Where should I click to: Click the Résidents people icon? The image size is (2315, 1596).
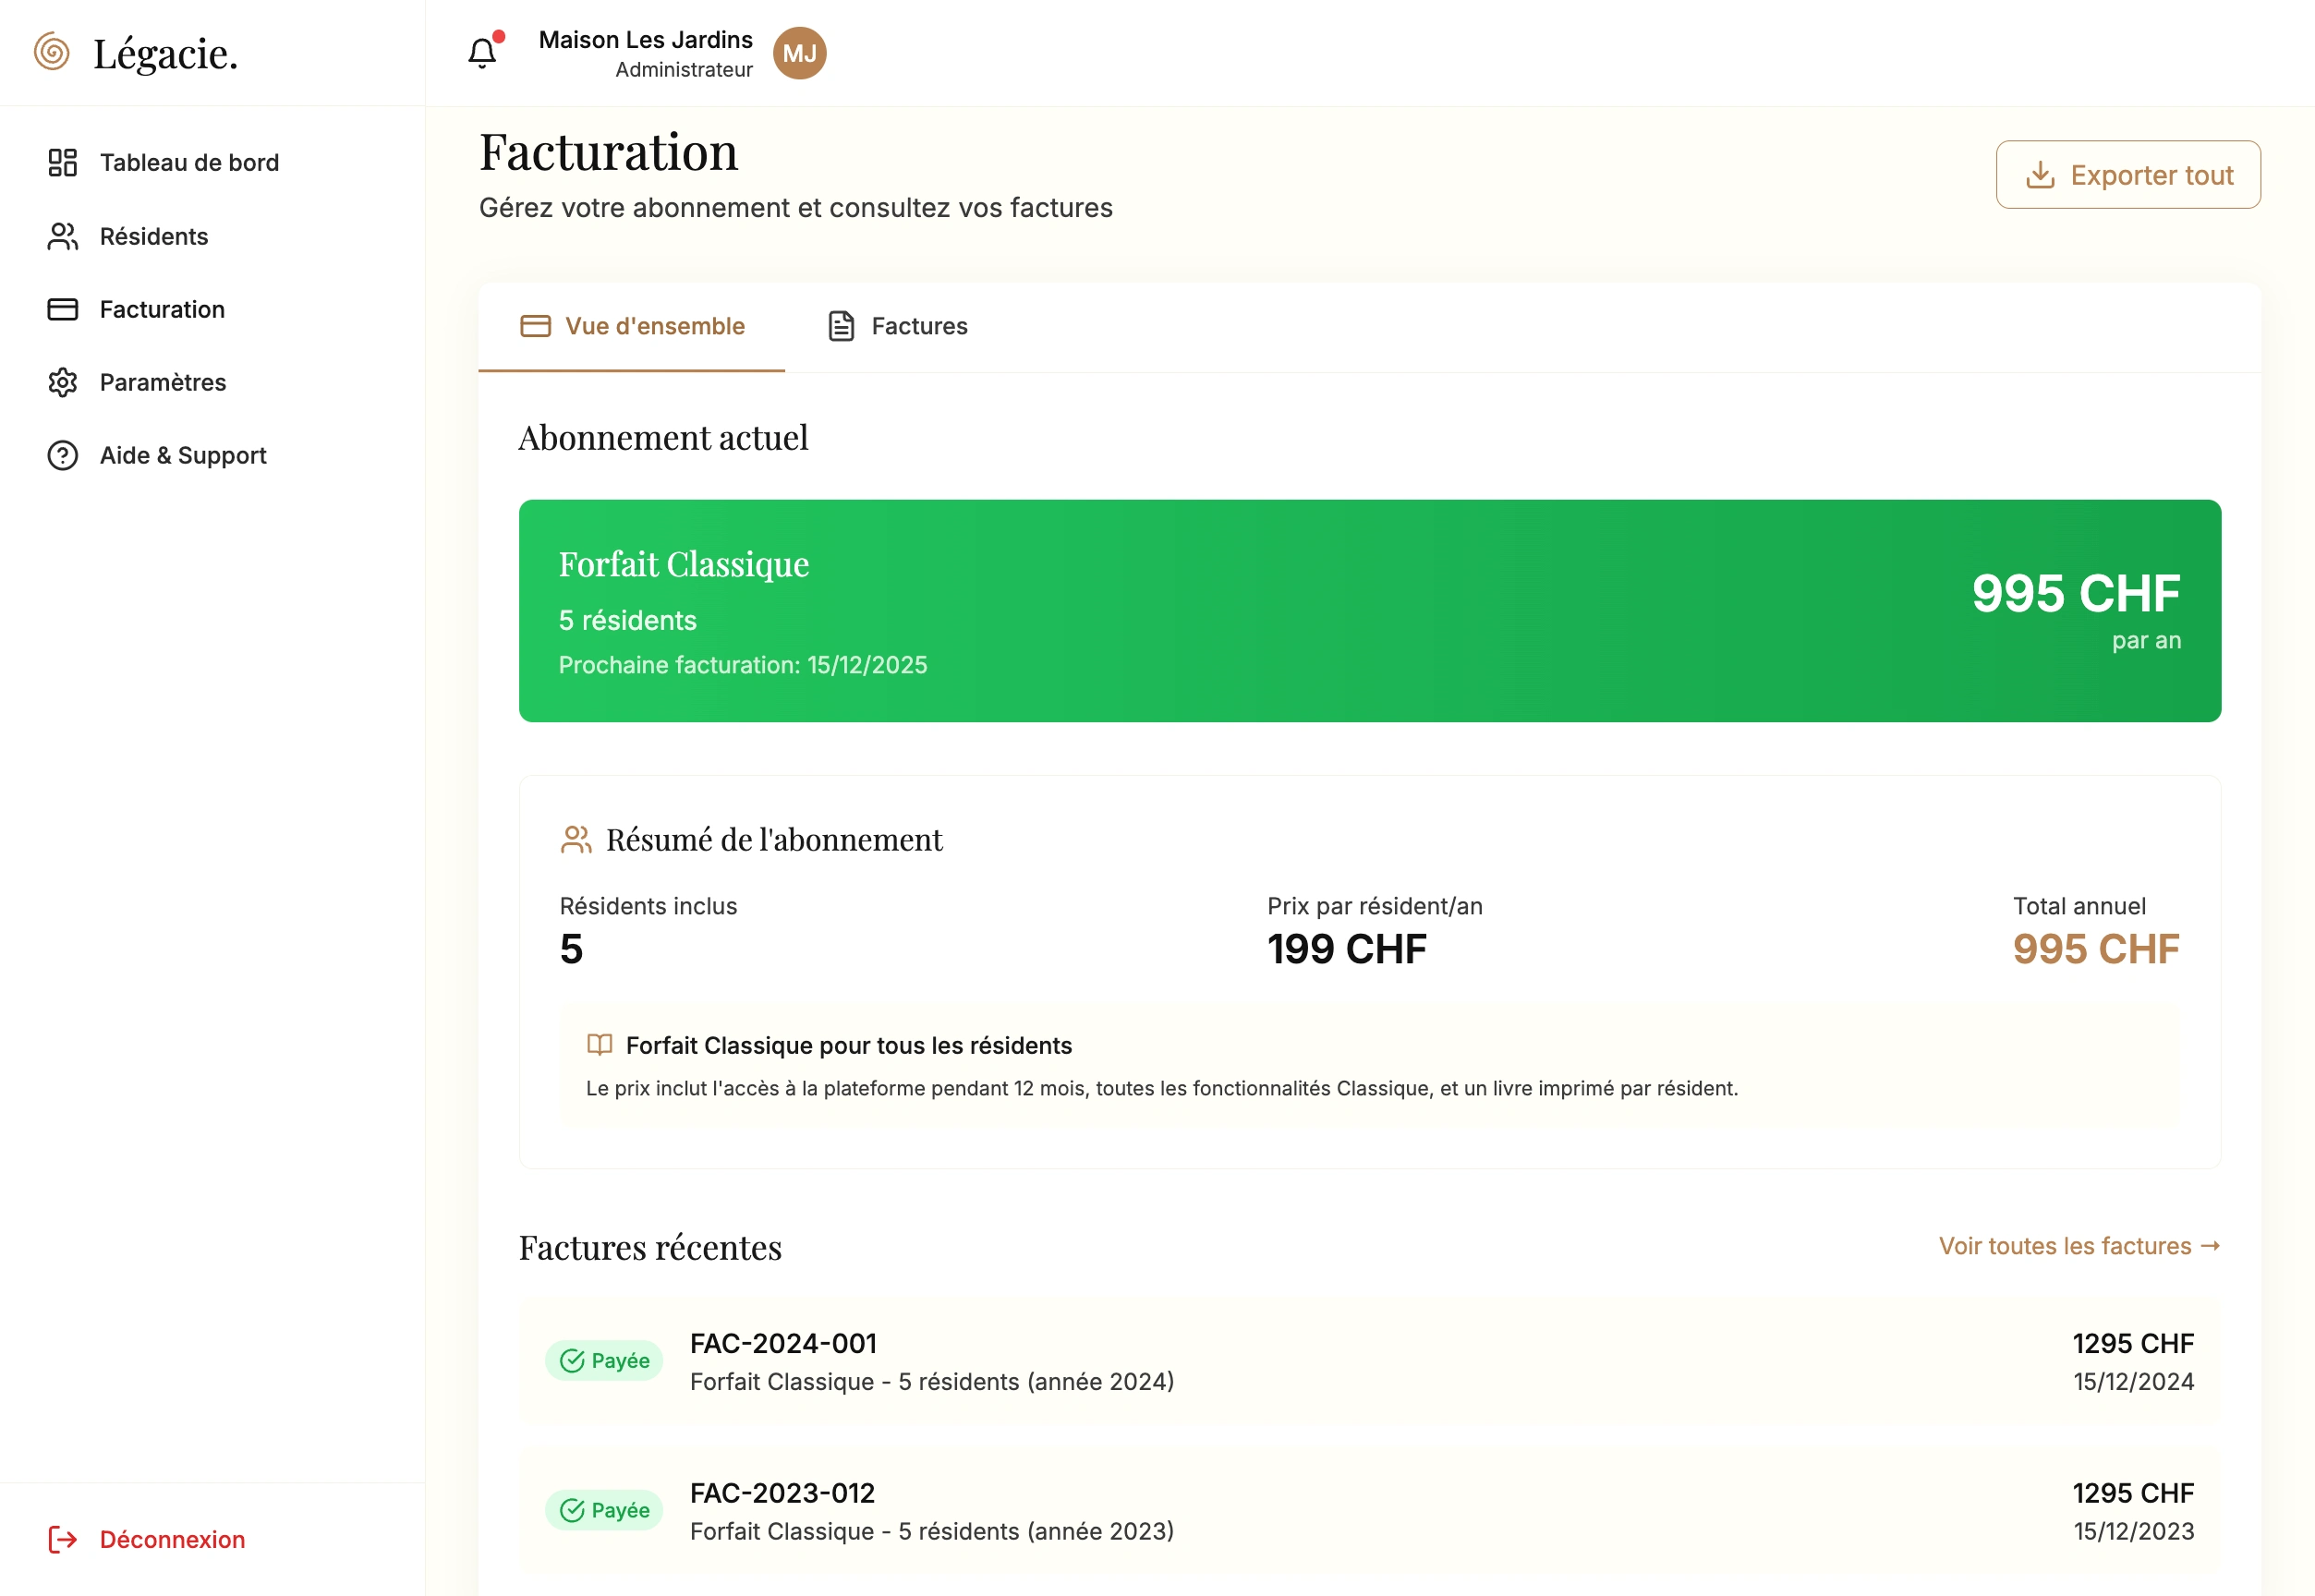pos(62,237)
